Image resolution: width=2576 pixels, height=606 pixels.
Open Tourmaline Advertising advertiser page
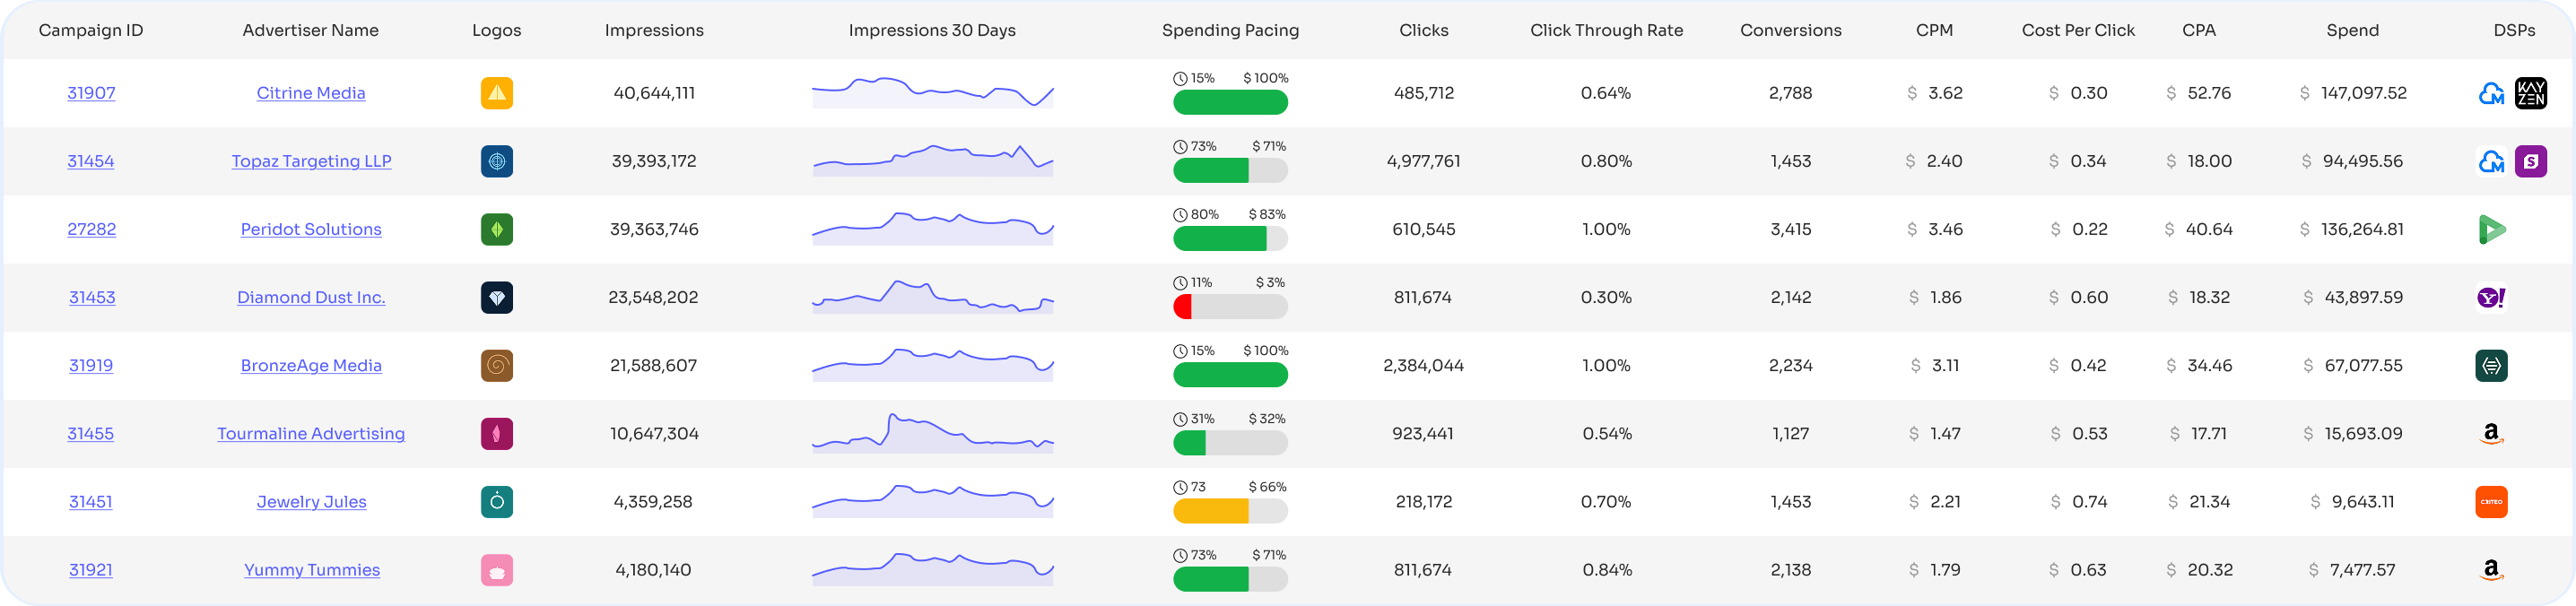[x=311, y=434]
